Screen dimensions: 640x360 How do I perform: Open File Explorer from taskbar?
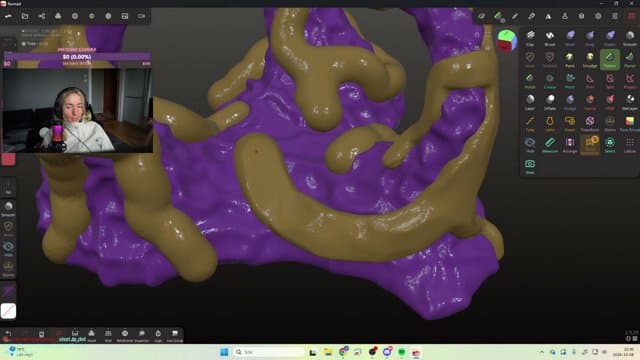(328, 352)
